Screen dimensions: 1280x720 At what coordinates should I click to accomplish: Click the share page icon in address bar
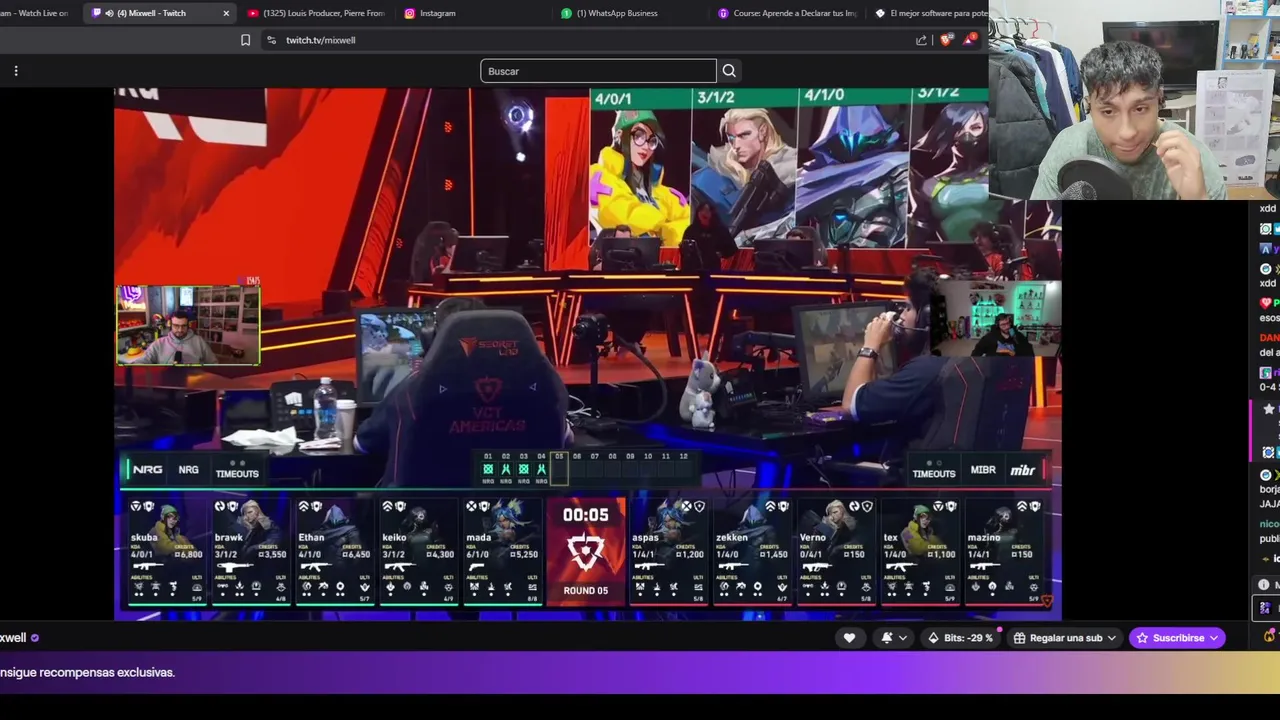[921, 40]
